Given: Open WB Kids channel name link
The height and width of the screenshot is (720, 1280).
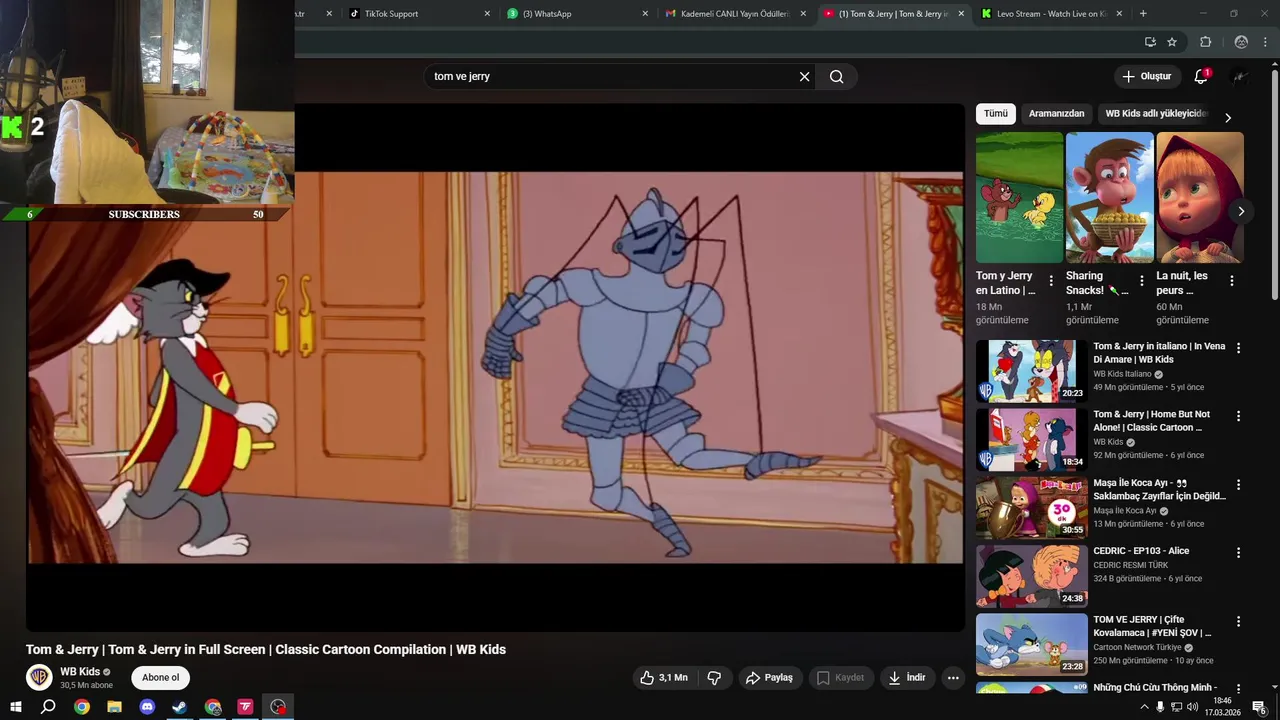Looking at the screenshot, I should (80, 672).
